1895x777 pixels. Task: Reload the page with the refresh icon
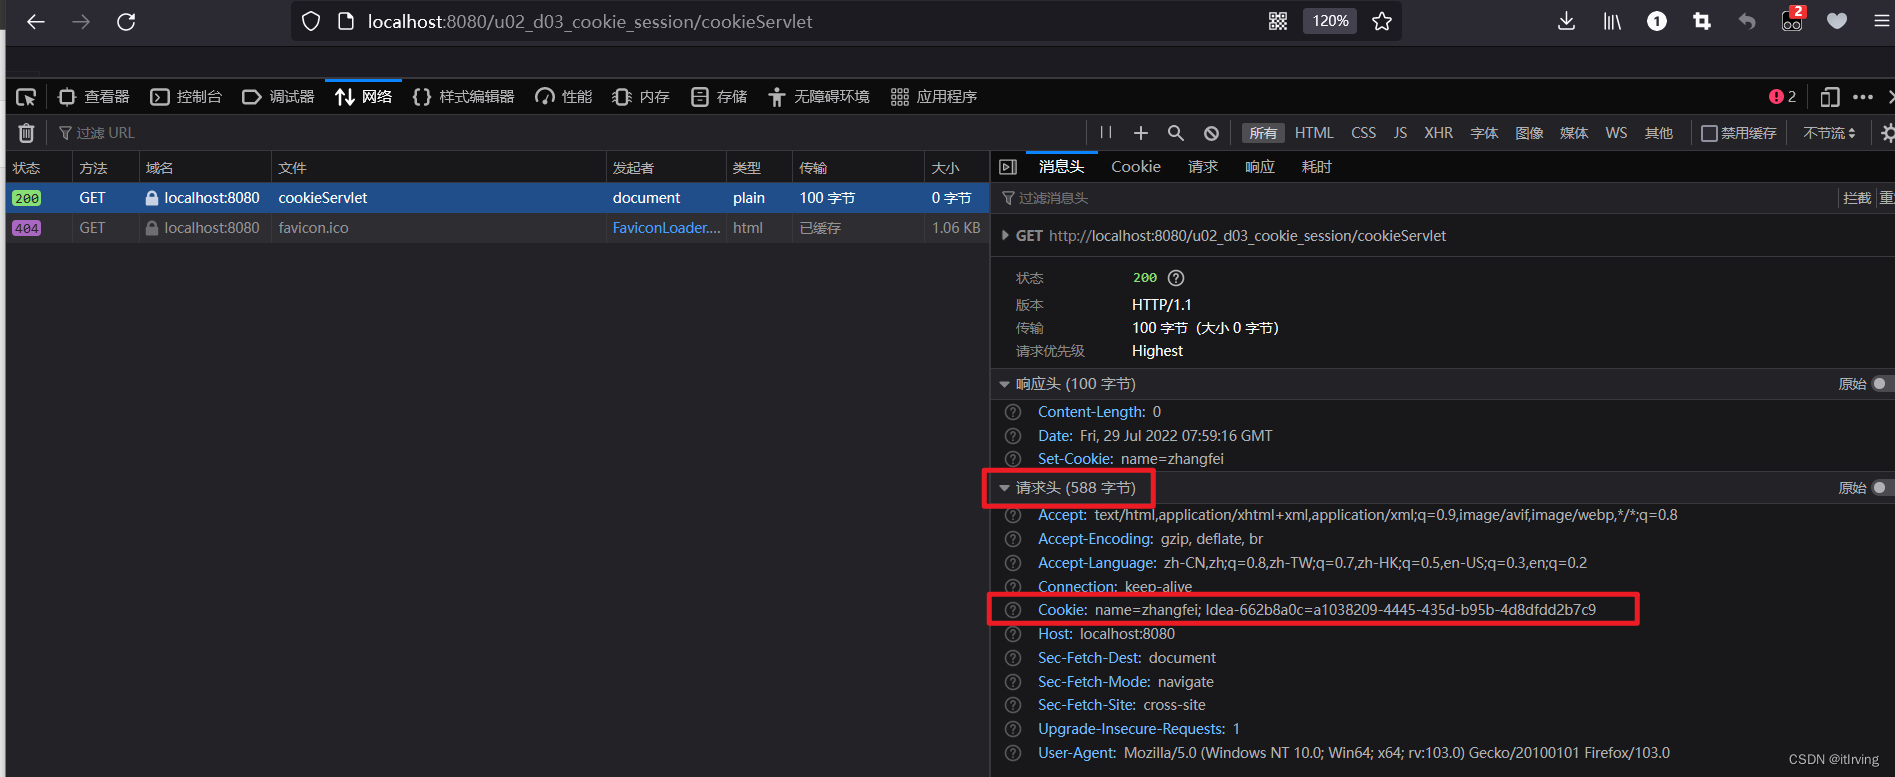click(126, 21)
